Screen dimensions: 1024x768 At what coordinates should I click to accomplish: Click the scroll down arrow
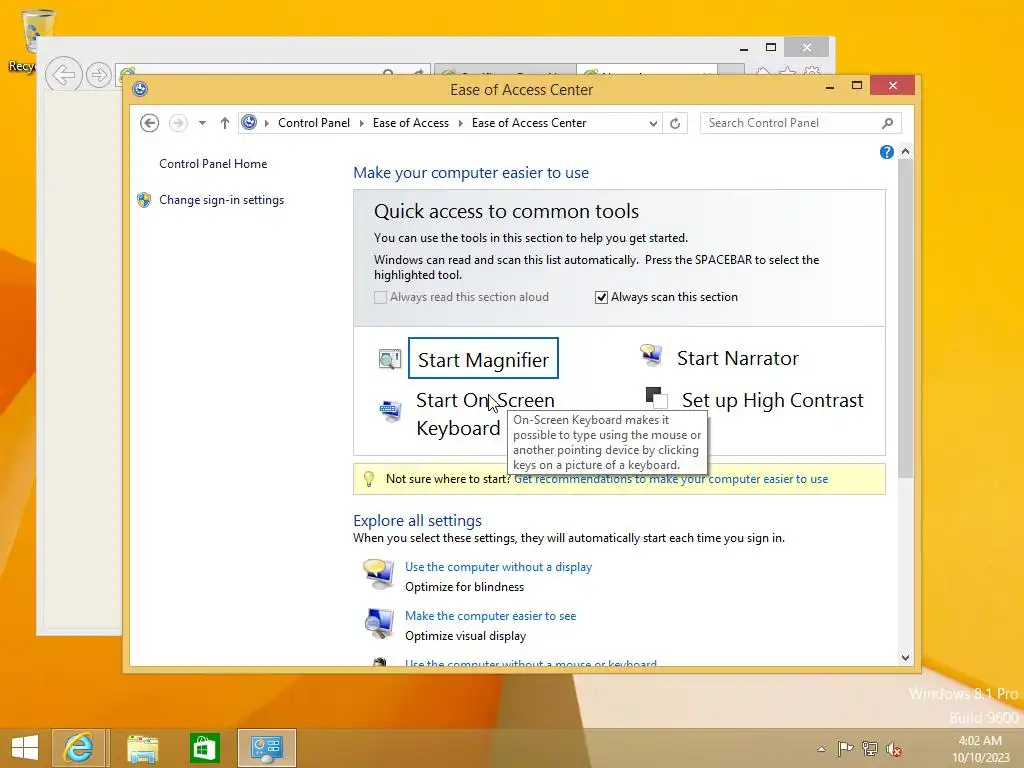pos(905,658)
